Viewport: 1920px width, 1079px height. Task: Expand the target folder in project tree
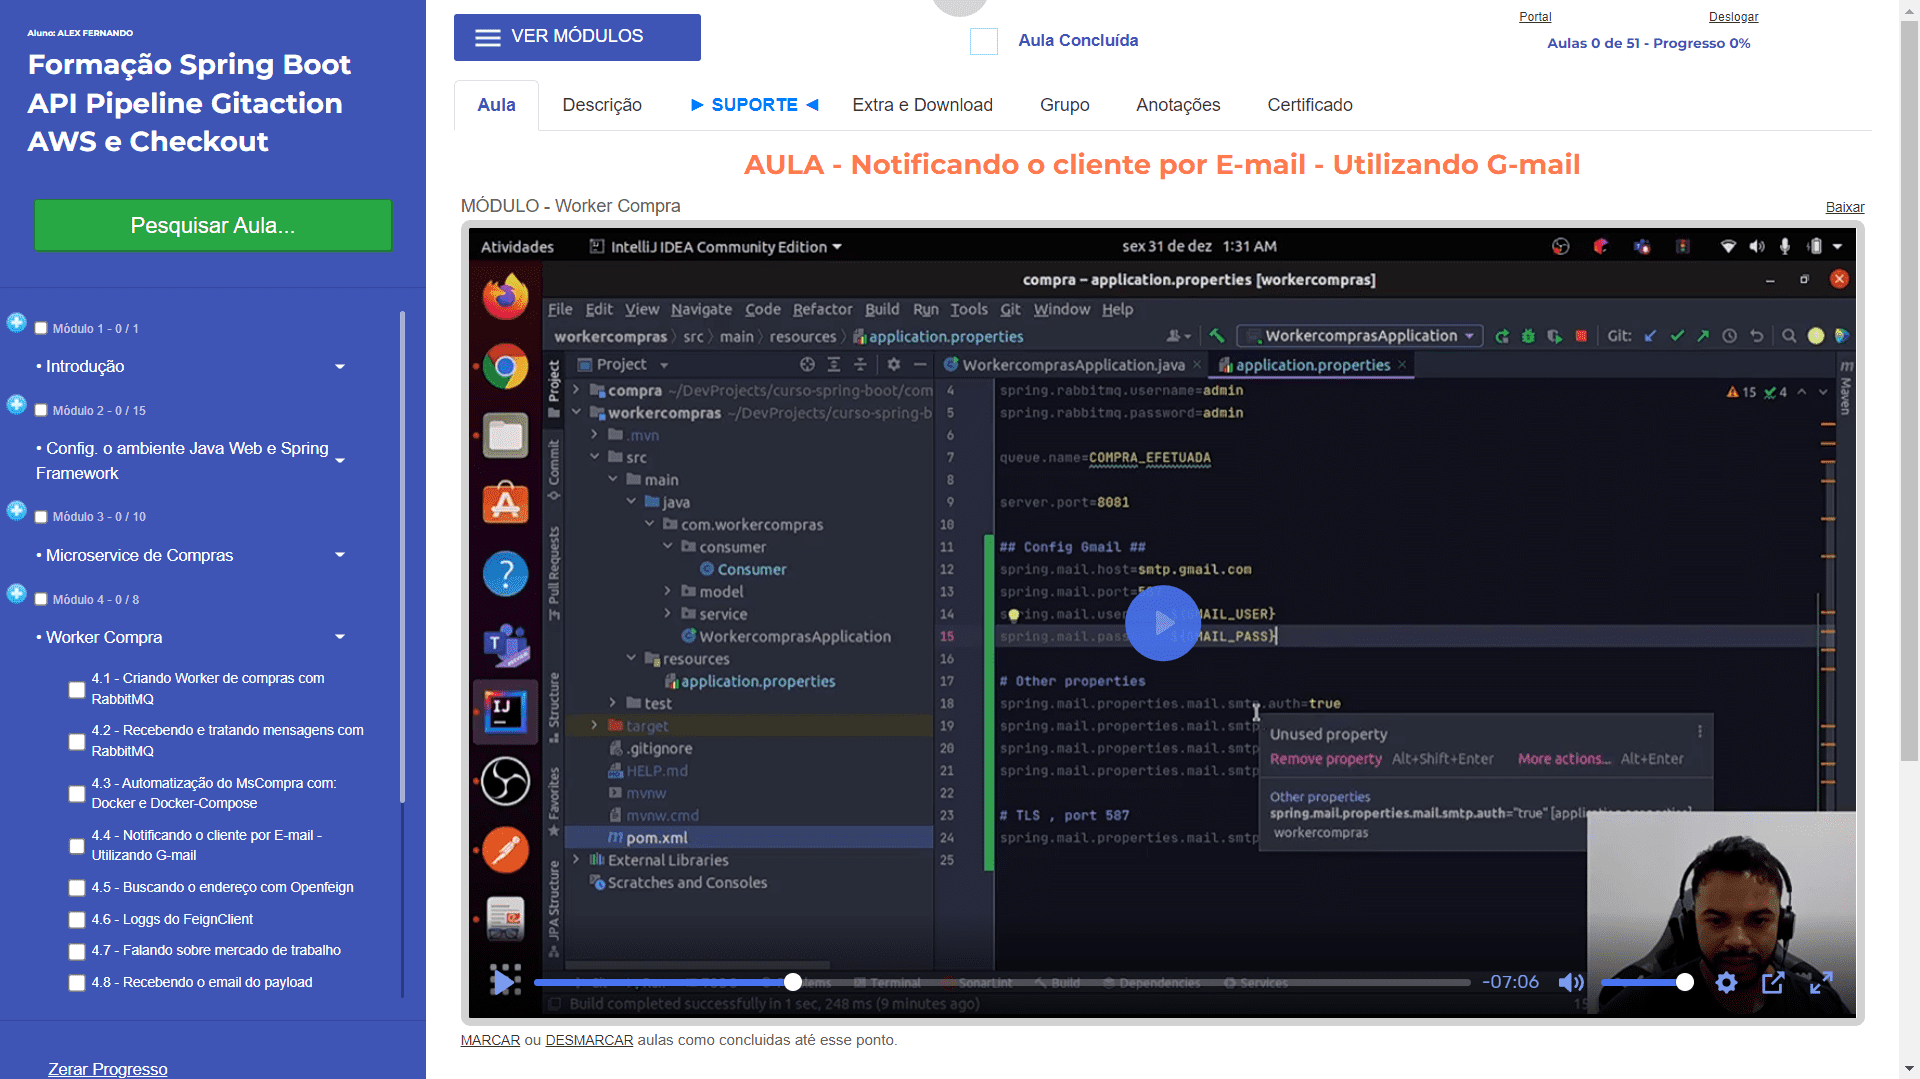pos(594,725)
